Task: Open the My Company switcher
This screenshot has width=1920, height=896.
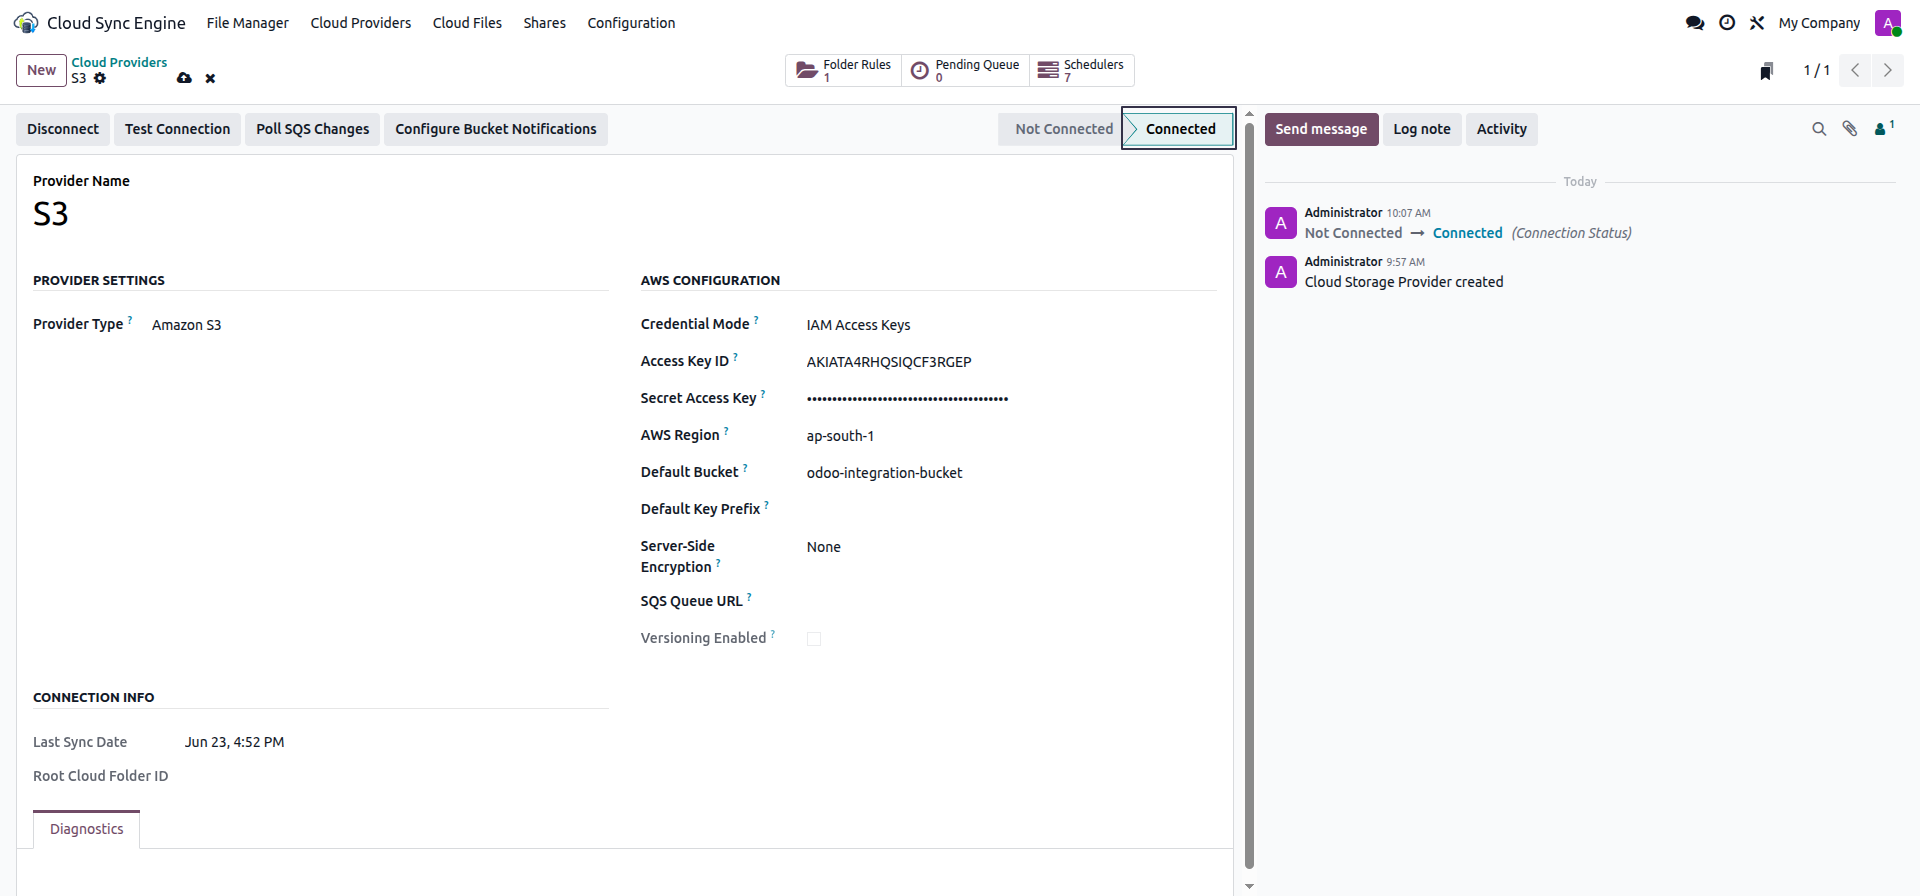Action: tap(1819, 23)
